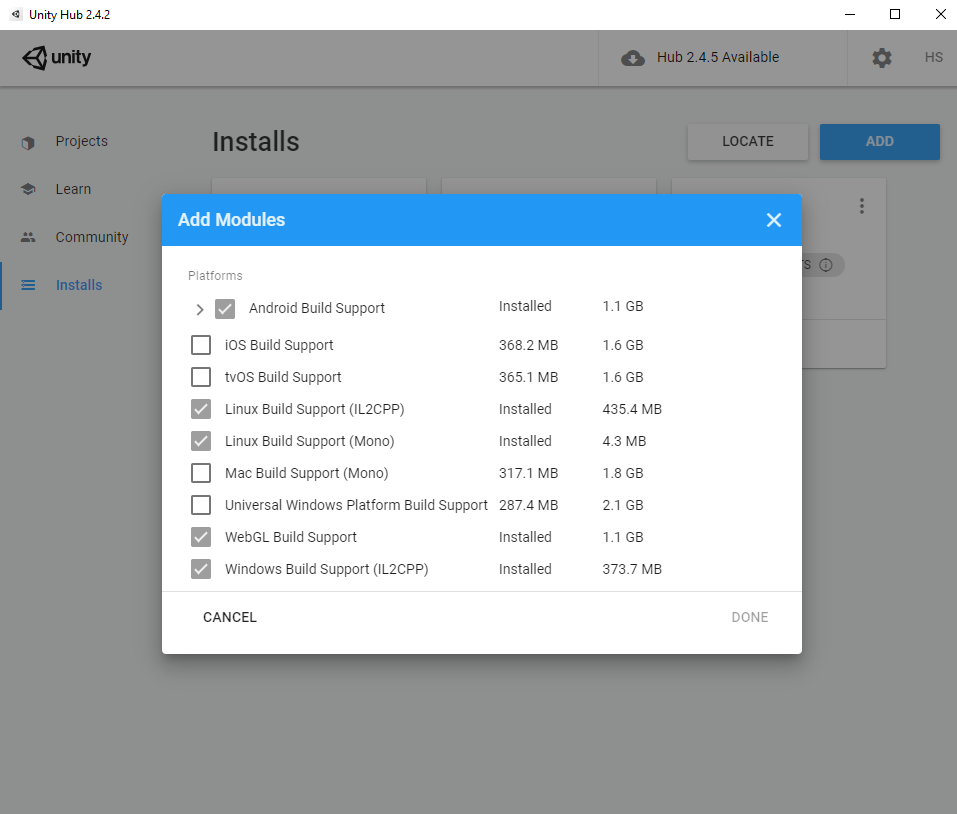The height and width of the screenshot is (814, 957).
Task: Select Installs in sidebar
Action: click(79, 285)
